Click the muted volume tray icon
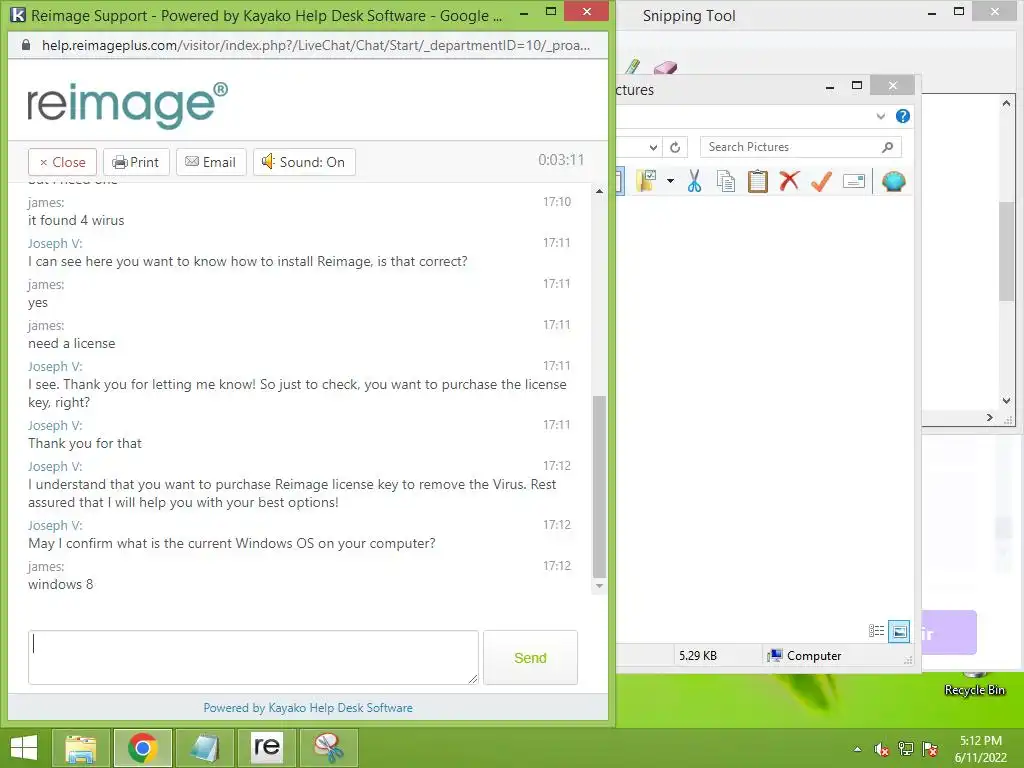Screen dimensions: 1024x768 [x=881, y=749]
